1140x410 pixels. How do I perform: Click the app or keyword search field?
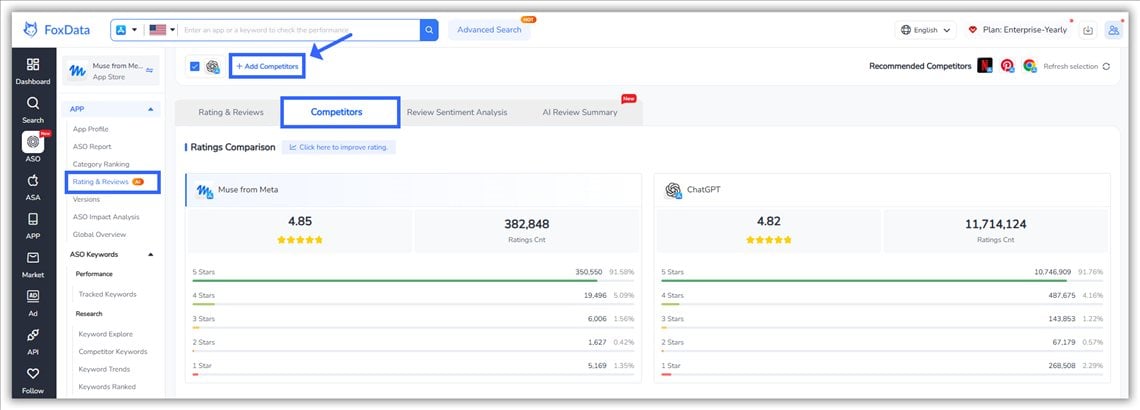[299, 30]
